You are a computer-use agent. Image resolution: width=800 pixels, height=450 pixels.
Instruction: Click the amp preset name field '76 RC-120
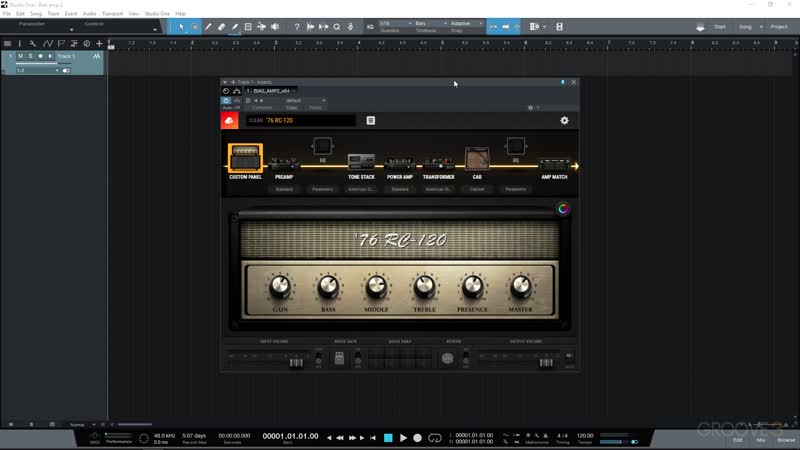301,120
